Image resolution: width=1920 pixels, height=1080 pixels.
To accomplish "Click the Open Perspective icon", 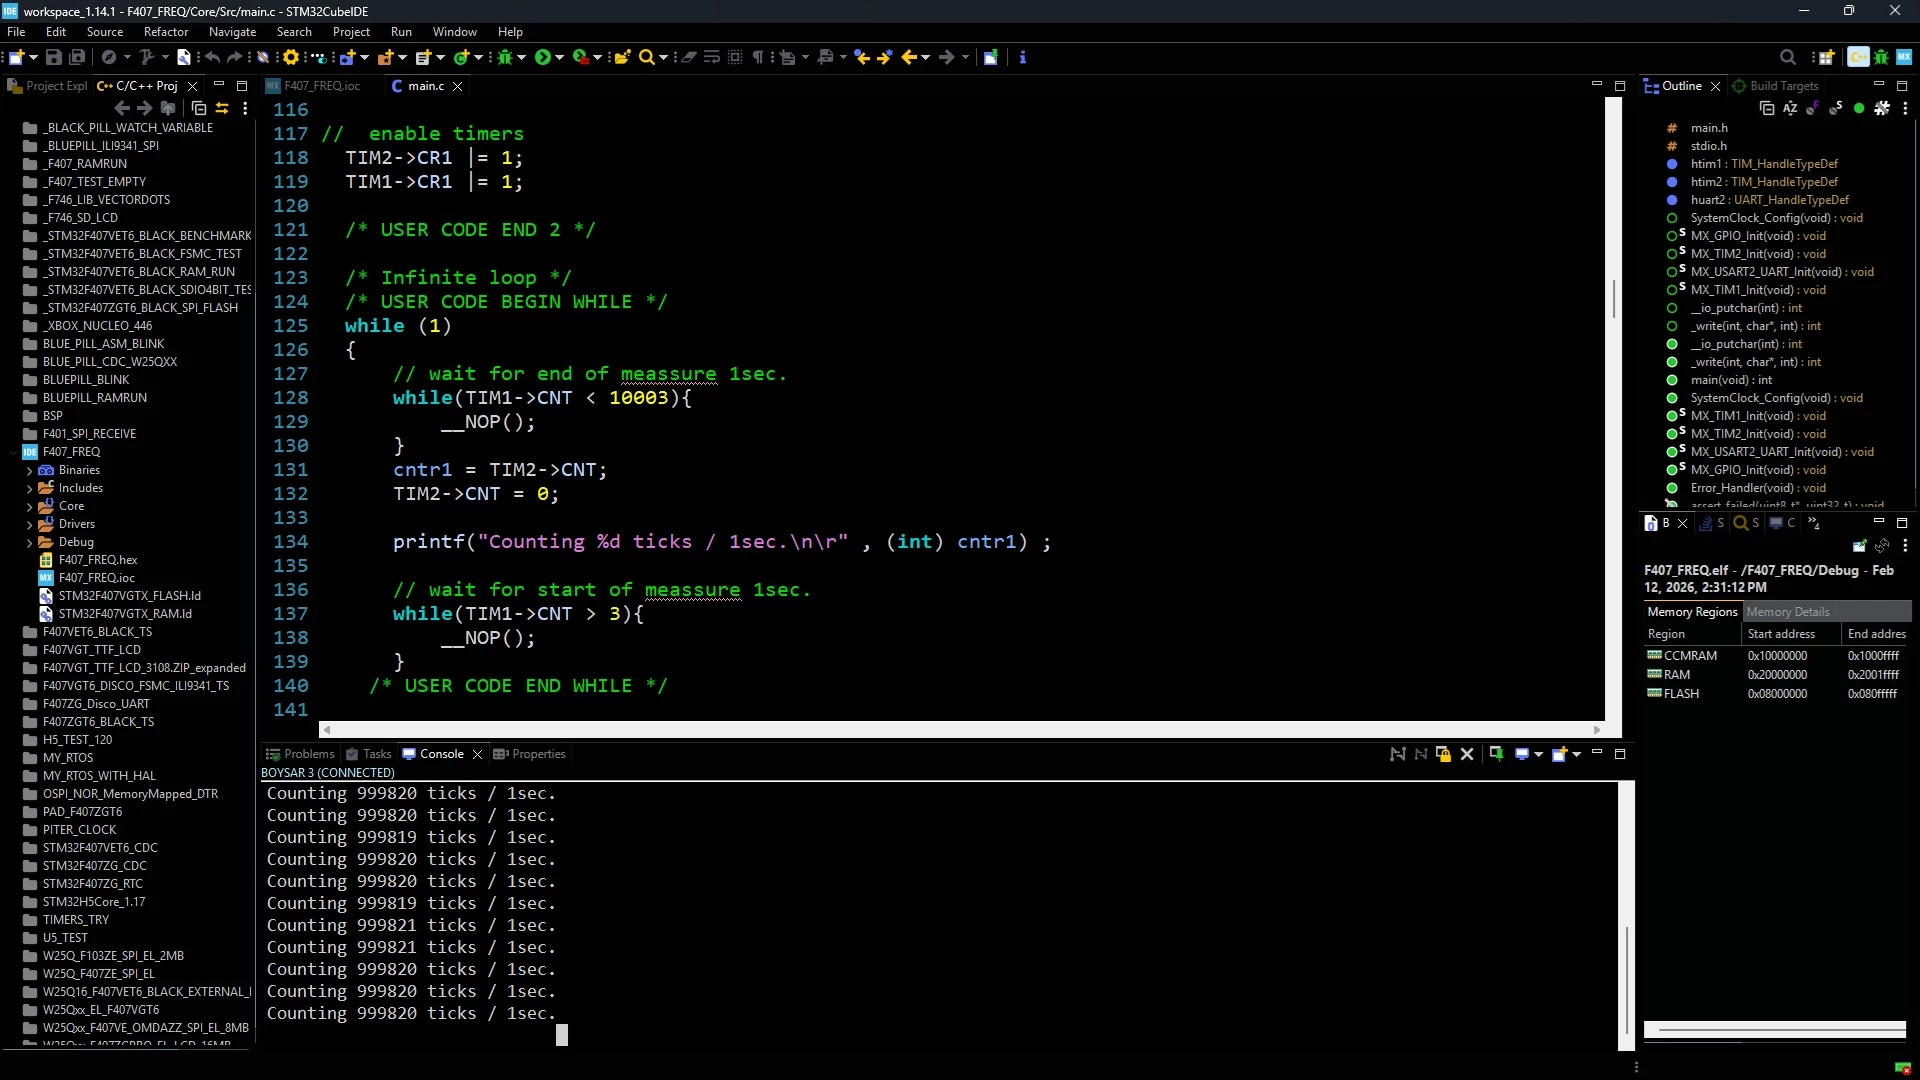I will click(1826, 57).
